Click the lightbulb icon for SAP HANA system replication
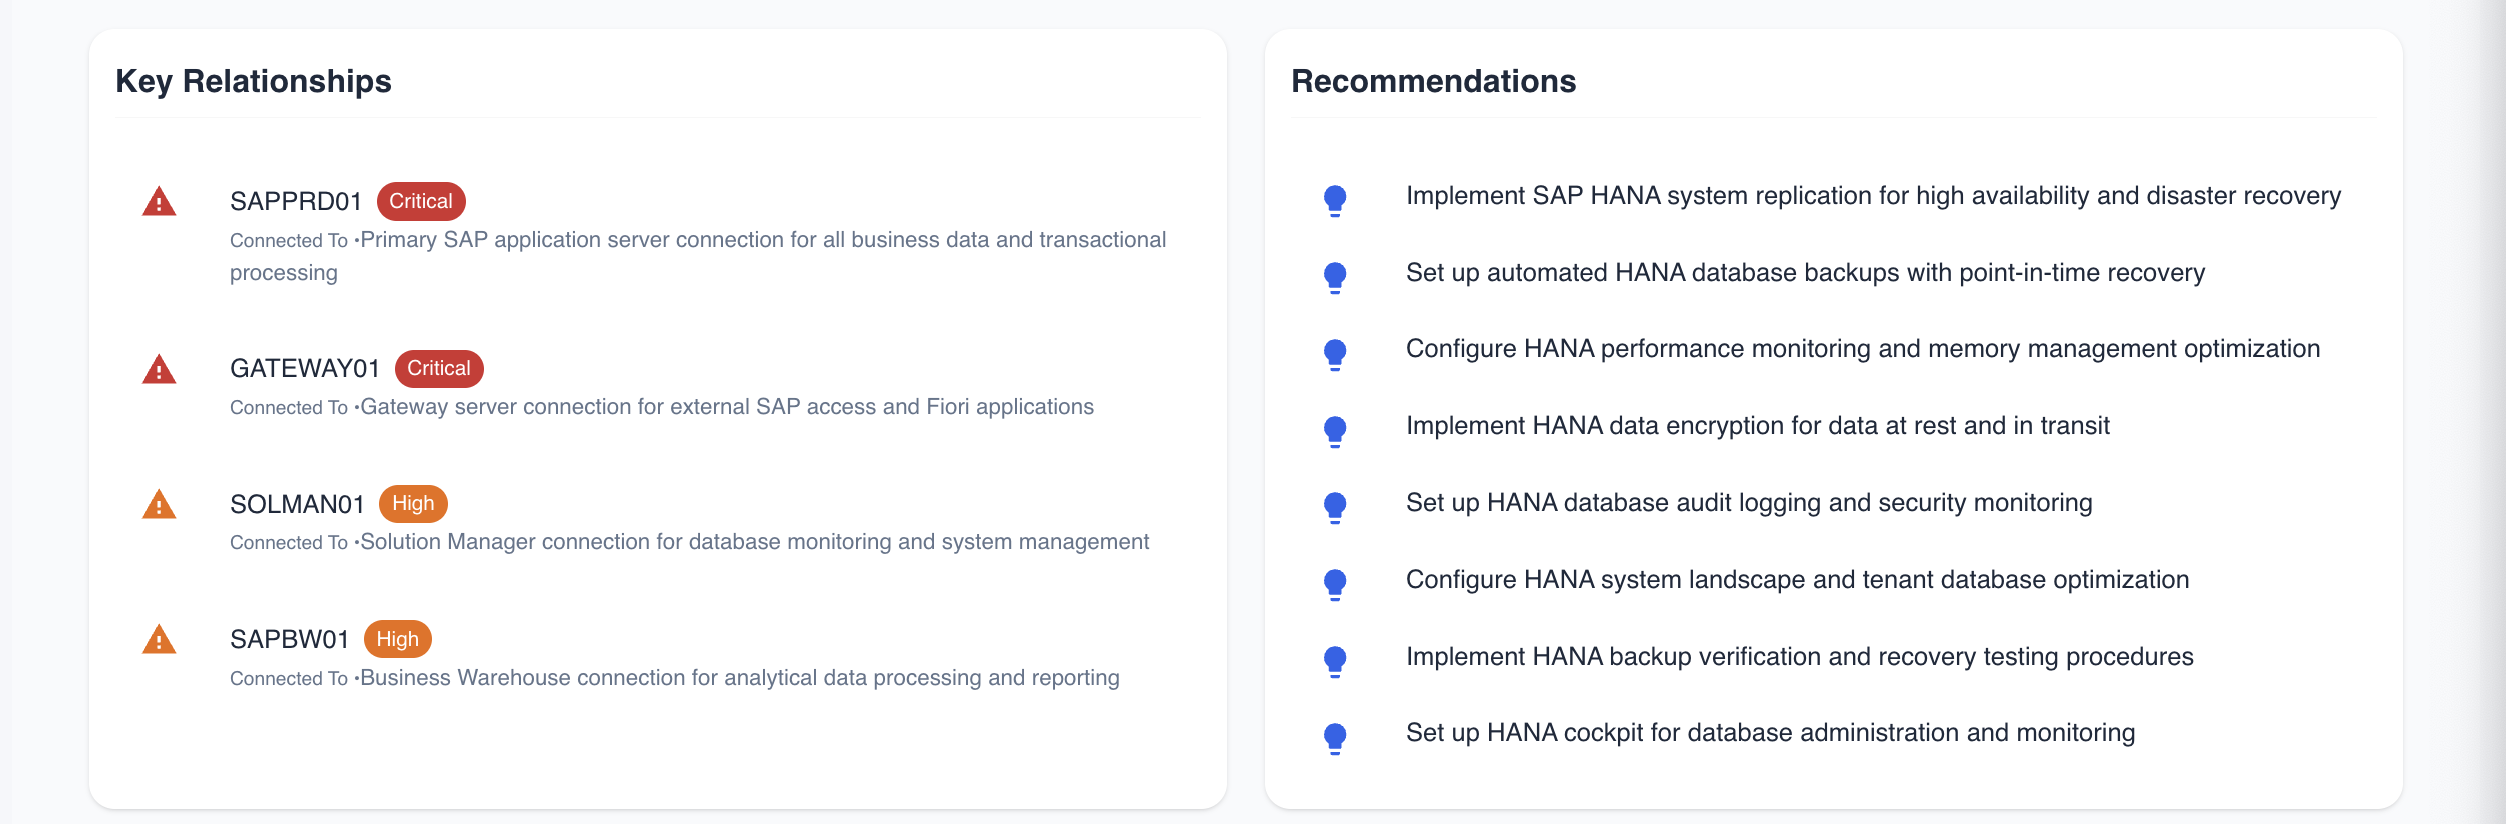 1335,201
